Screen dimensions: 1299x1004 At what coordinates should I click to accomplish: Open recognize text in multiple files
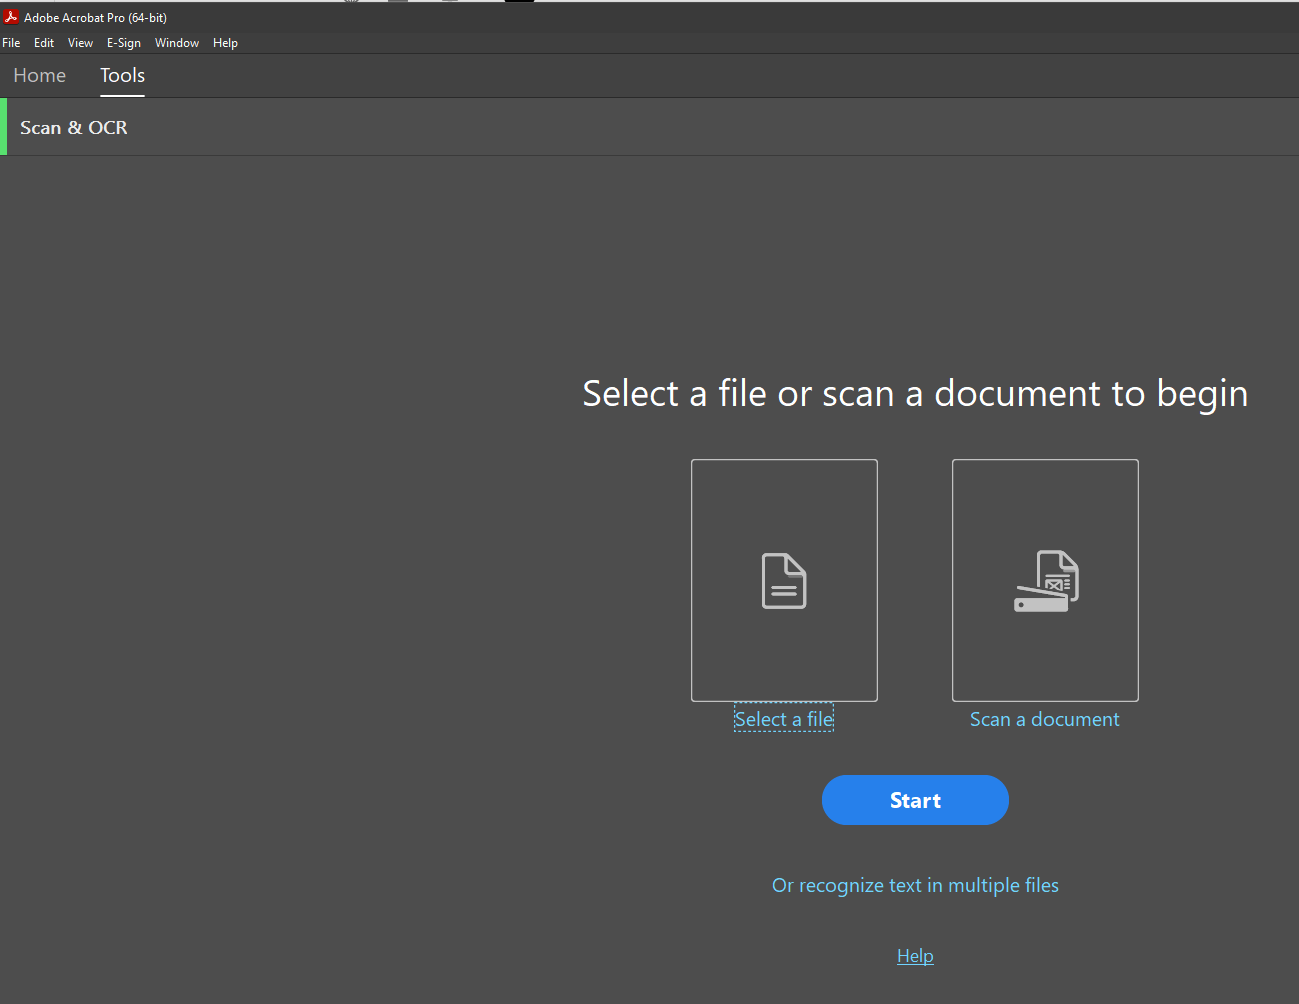point(915,885)
